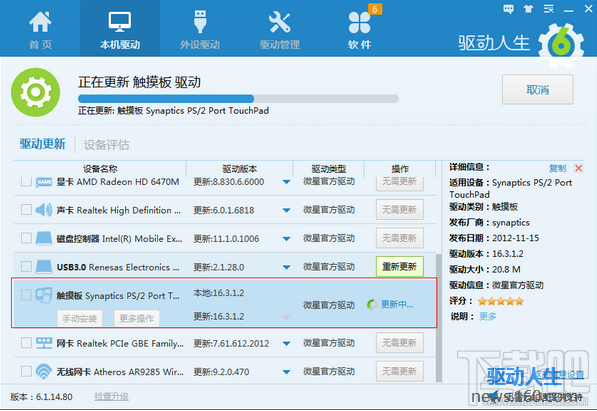Close the details panel with red X

[x=579, y=168]
